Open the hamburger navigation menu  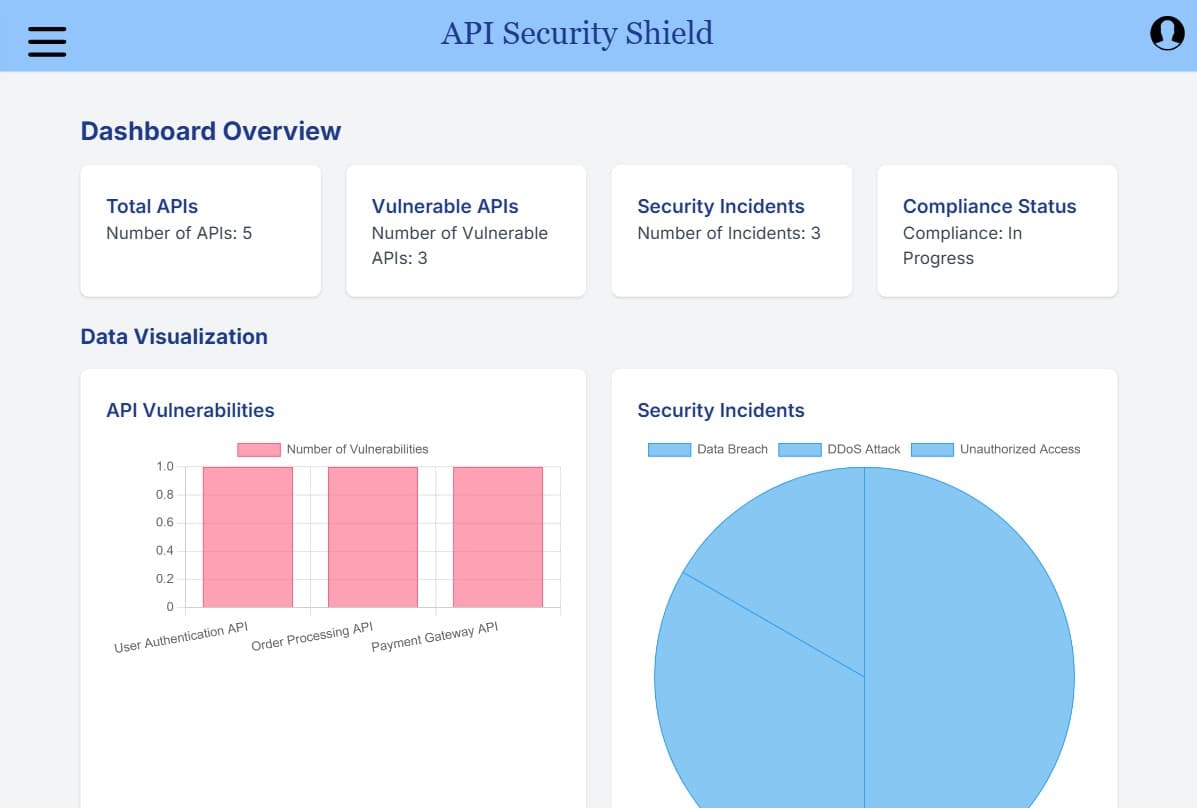pyautogui.click(x=47, y=41)
